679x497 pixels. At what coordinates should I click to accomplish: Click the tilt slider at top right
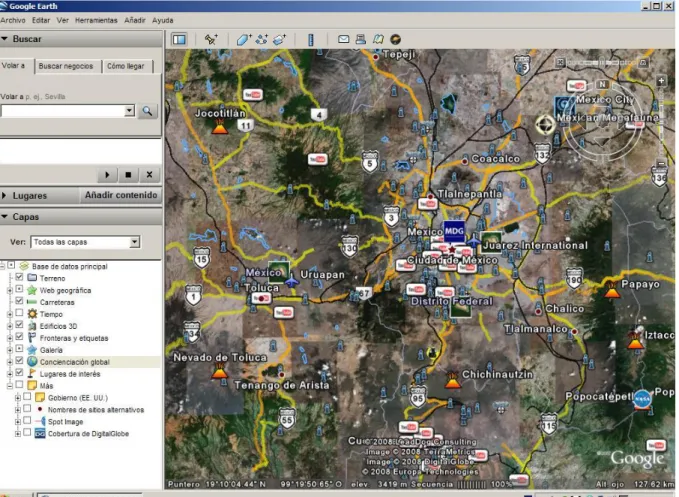click(x=601, y=62)
